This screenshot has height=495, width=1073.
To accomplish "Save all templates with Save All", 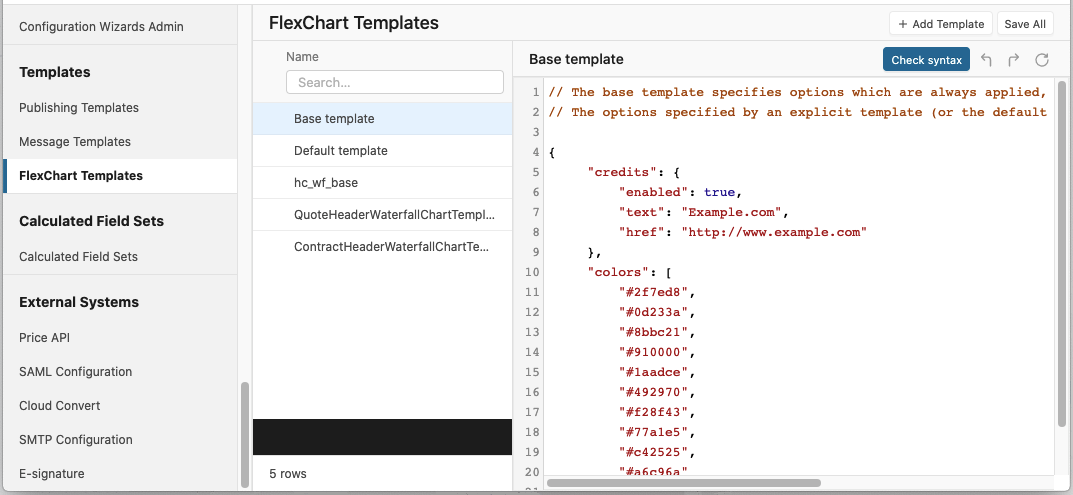I will [1025, 24].
